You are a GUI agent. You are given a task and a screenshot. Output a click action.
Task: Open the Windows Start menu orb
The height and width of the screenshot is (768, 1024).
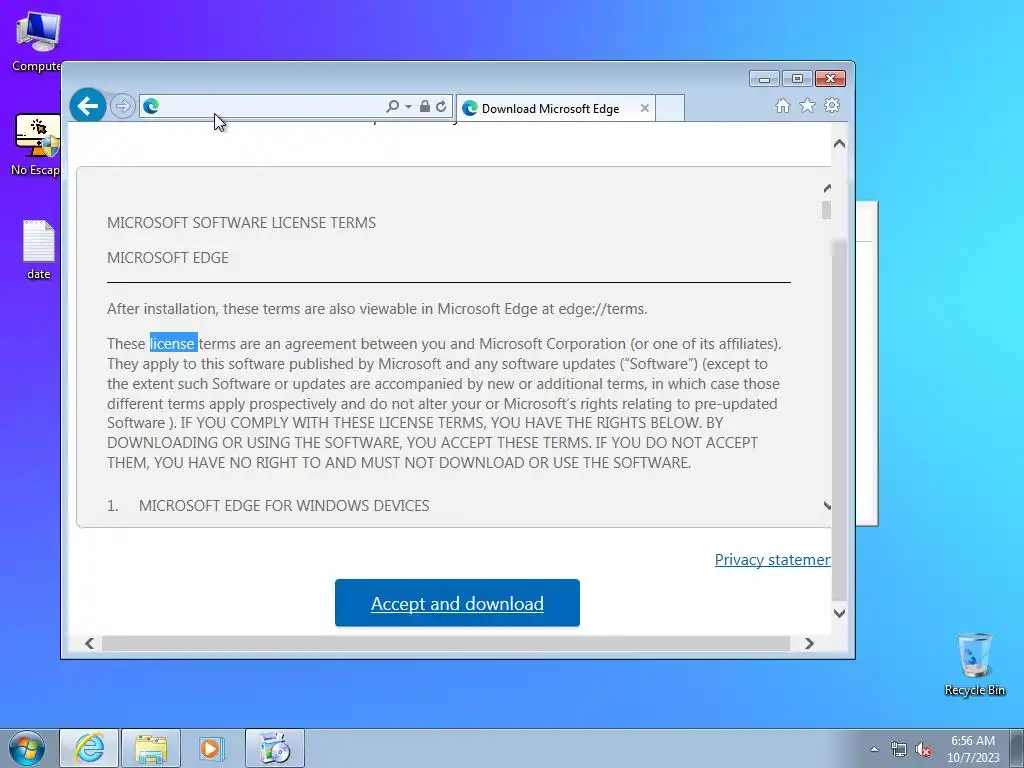point(27,748)
